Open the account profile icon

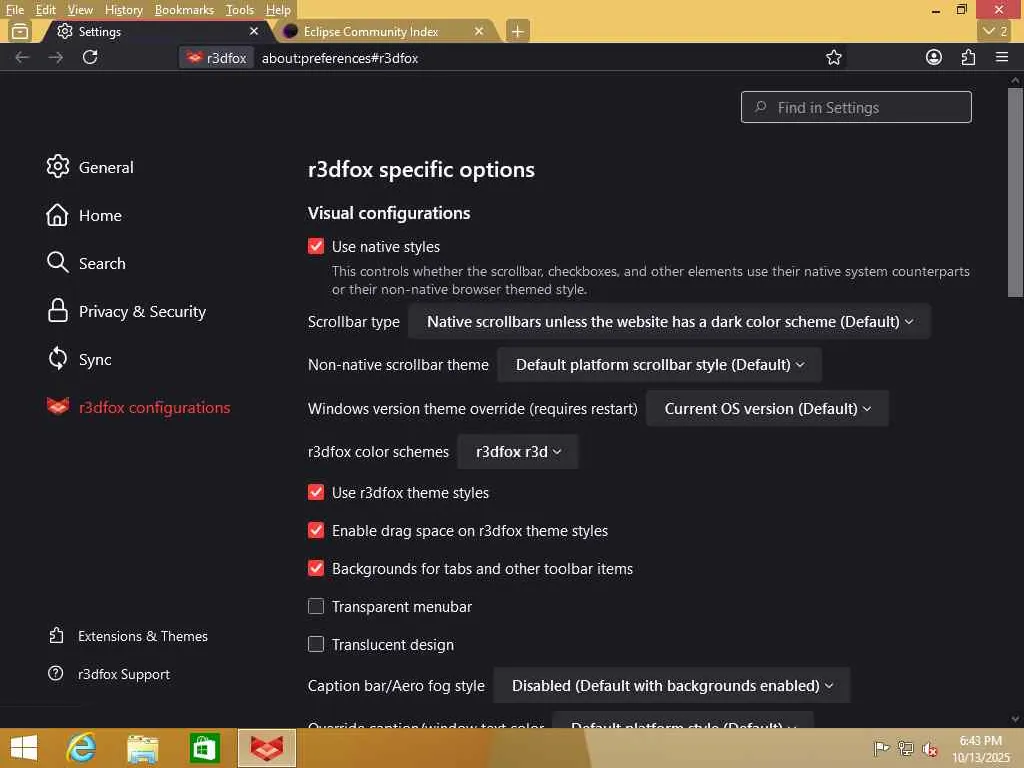pyautogui.click(x=934, y=57)
